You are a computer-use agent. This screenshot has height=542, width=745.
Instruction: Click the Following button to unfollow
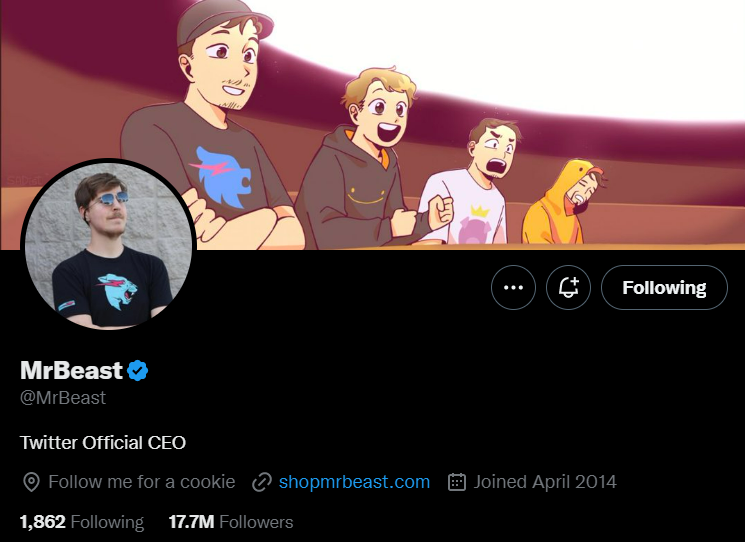click(x=664, y=288)
